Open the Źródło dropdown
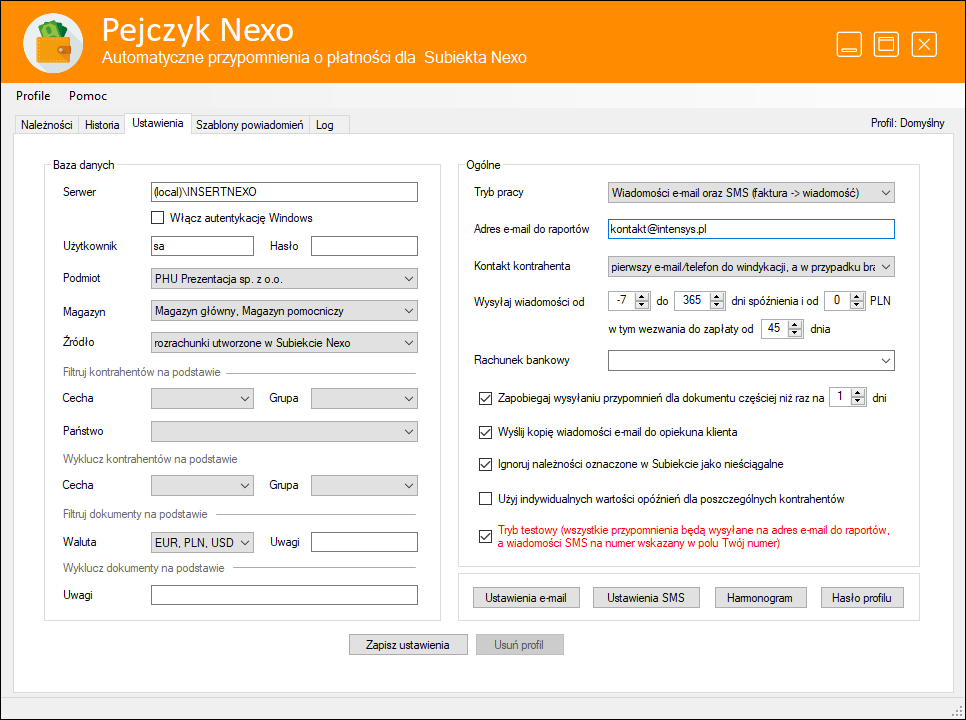The width and height of the screenshot is (966, 720). (284, 342)
